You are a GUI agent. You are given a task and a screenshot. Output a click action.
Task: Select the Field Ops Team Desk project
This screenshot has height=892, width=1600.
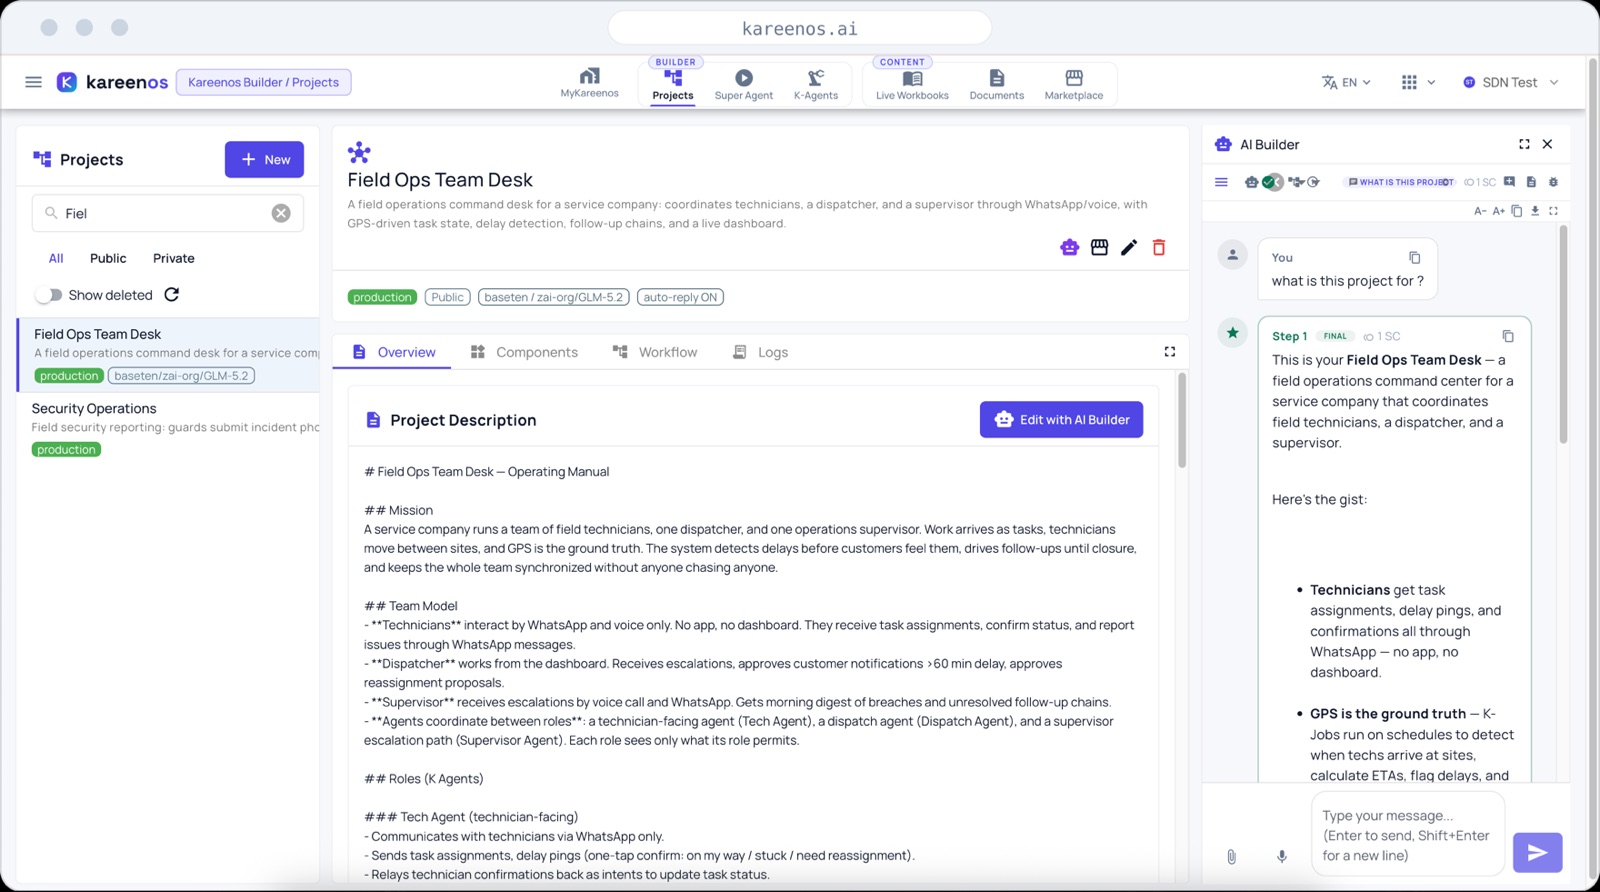click(169, 355)
